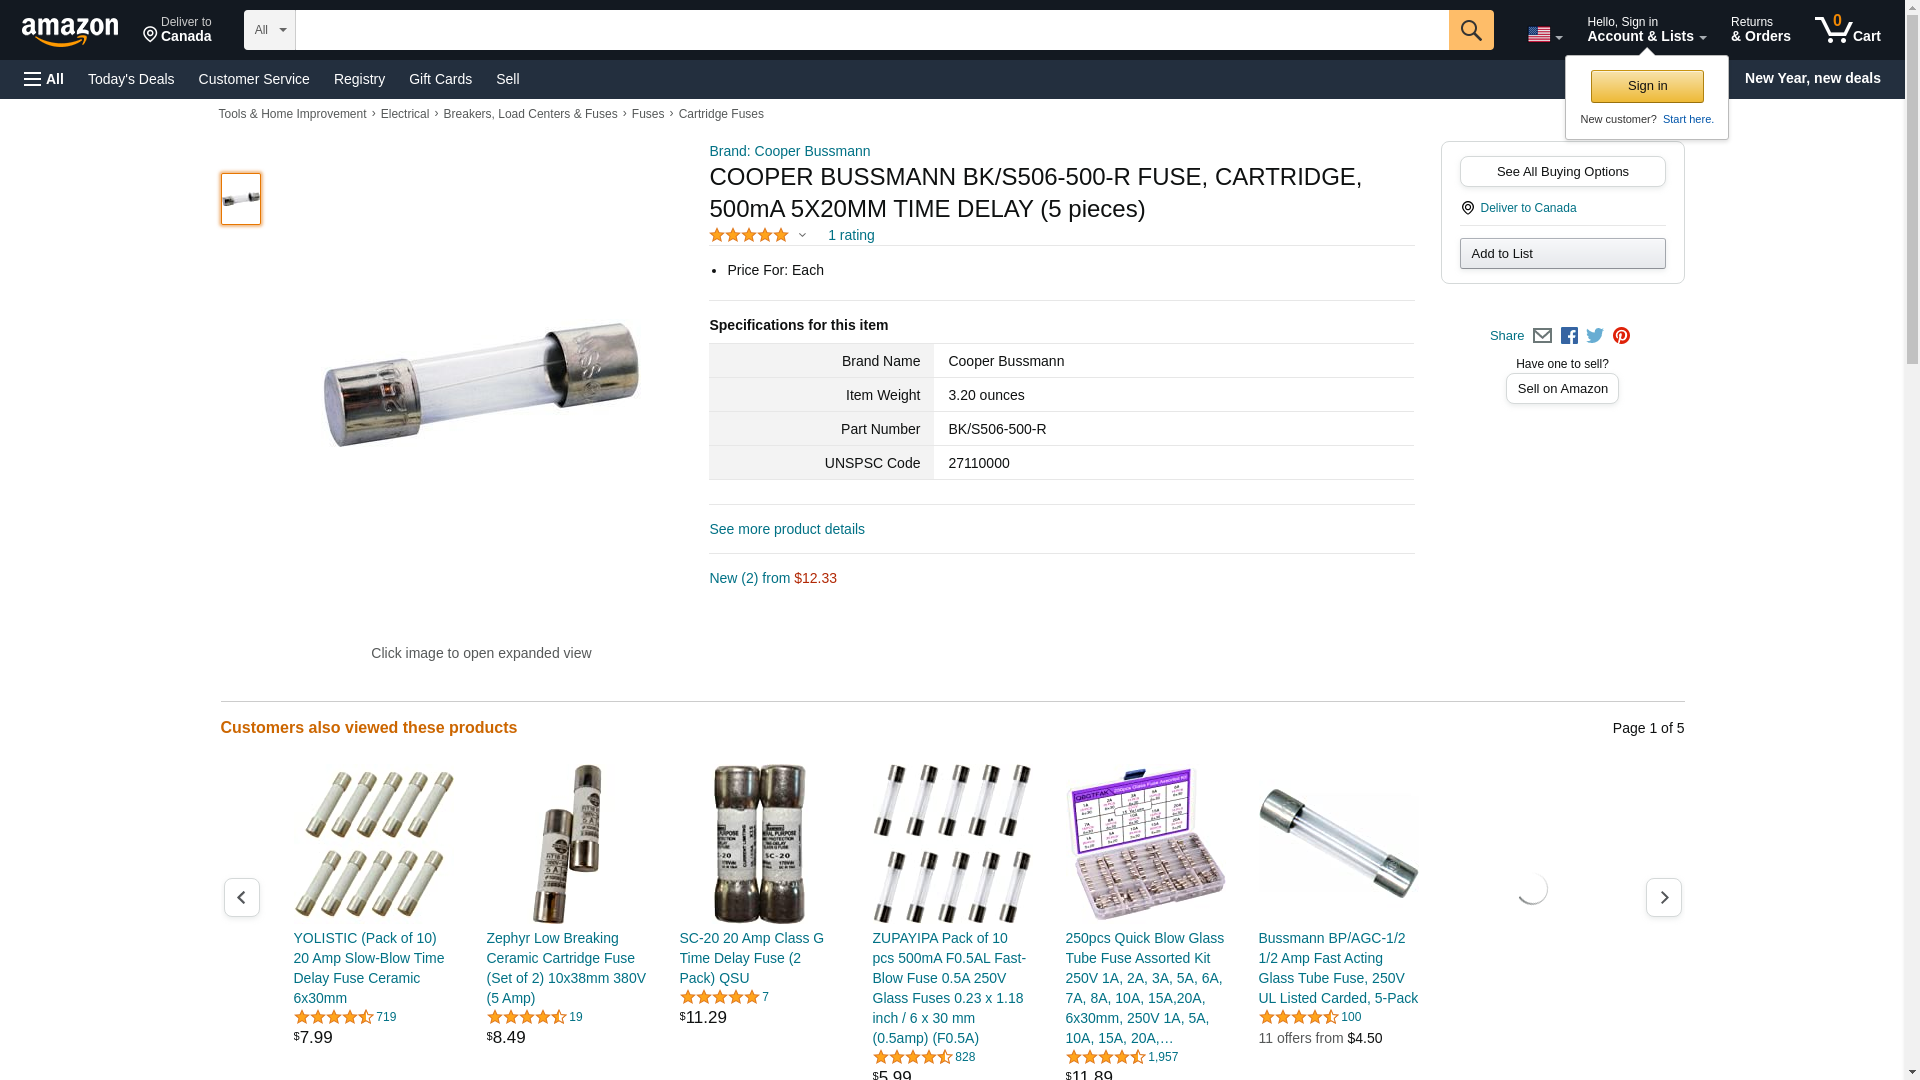The height and width of the screenshot is (1080, 1920).
Task: Open See more product details link
Action: point(787,529)
